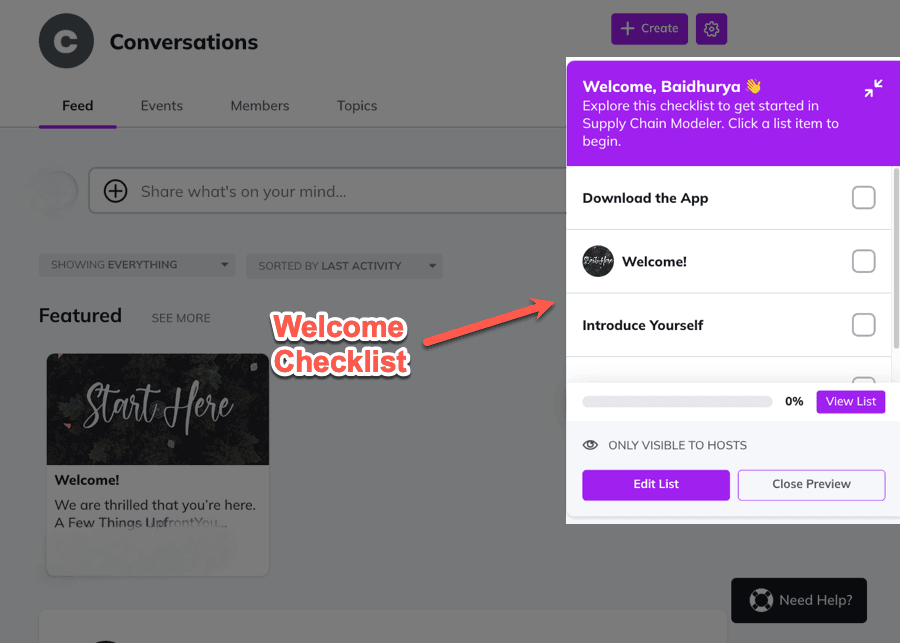Viewport: 900px width, 643px height.
Task: Click the lifebuoy Need Help icon
Action: (762, 600)
